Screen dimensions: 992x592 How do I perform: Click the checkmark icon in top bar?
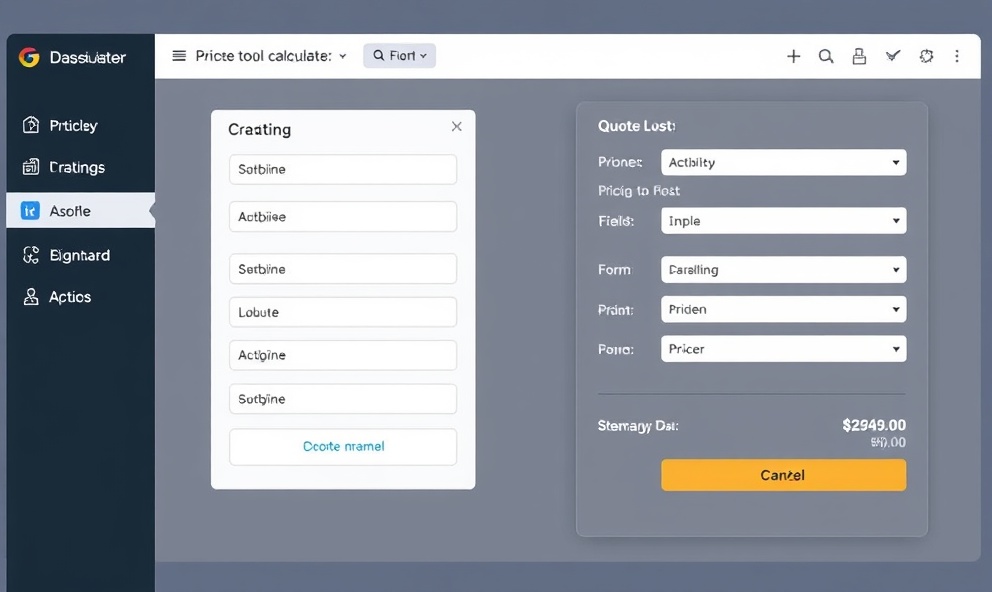coord(892,56)
